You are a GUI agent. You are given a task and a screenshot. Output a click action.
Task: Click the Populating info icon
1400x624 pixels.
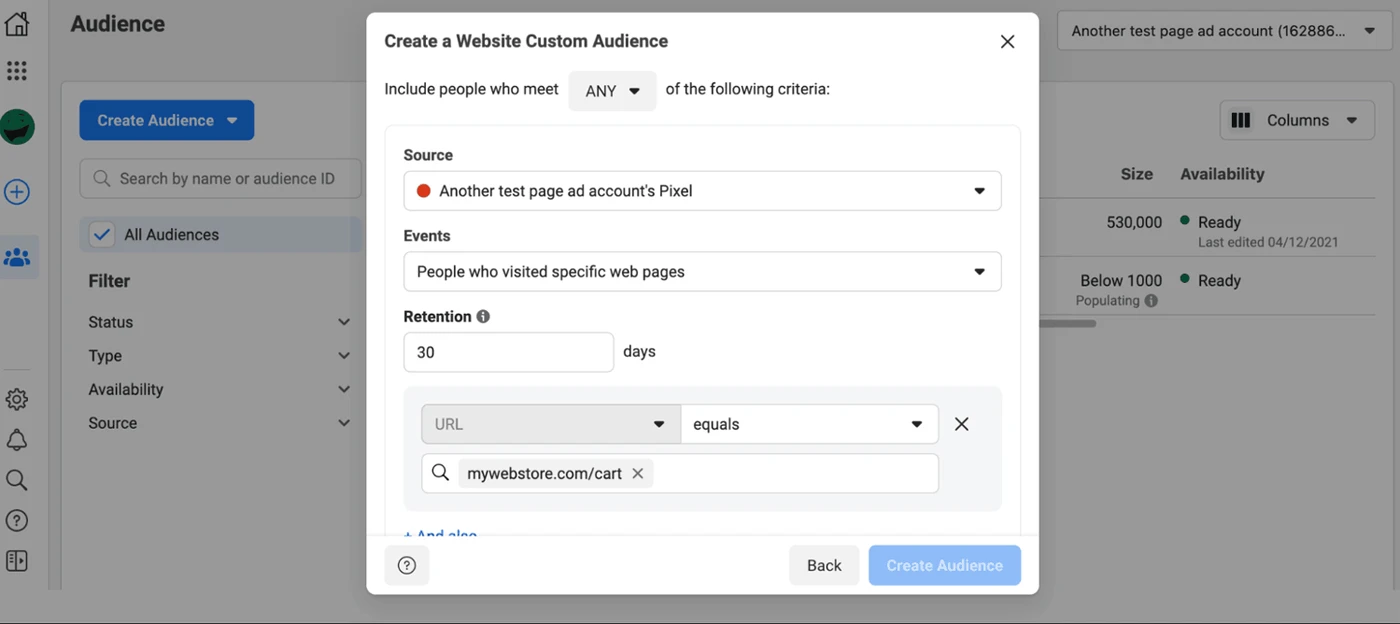pos(1151,301)
